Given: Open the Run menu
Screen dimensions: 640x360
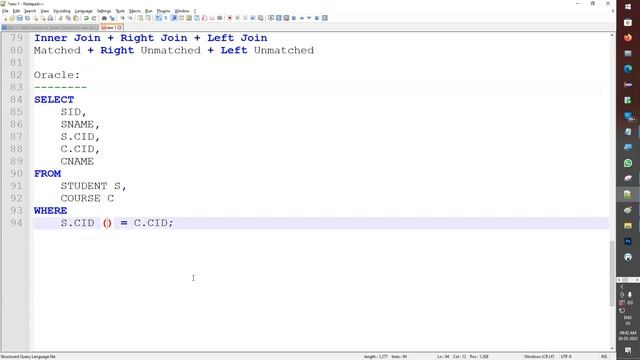Looking at the screenshot, I should [149, 11].
